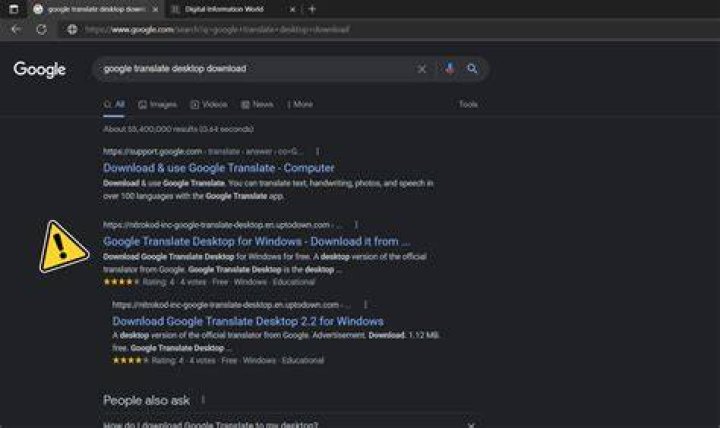Image resolution: width=720 pixels, height=428 pixels.
Task: Reload the page with the refresh icon
Action: point(41,29)
